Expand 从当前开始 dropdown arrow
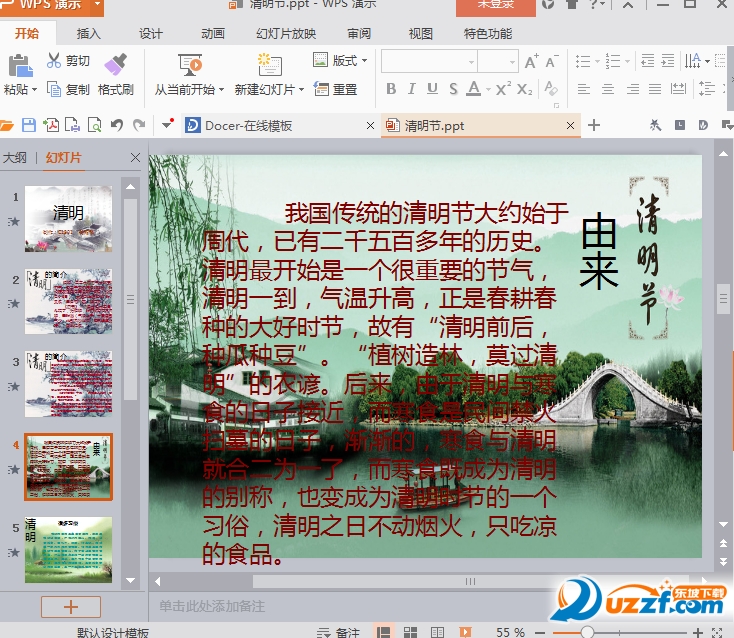The image size is (734, 638). [221, 89]
